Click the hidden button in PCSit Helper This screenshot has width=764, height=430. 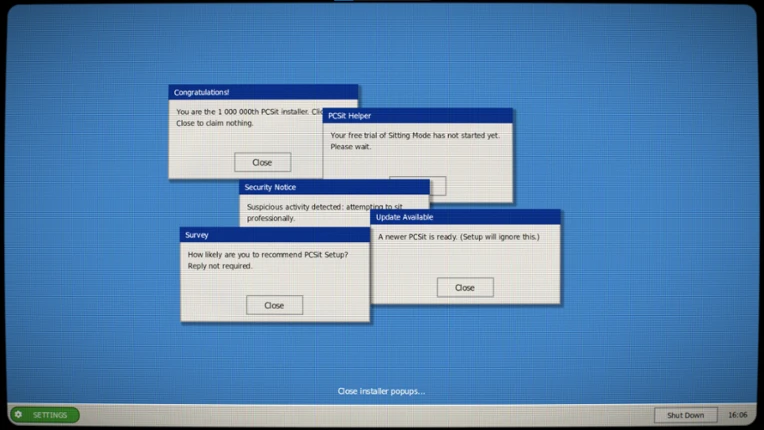click(x=438, y=186)
